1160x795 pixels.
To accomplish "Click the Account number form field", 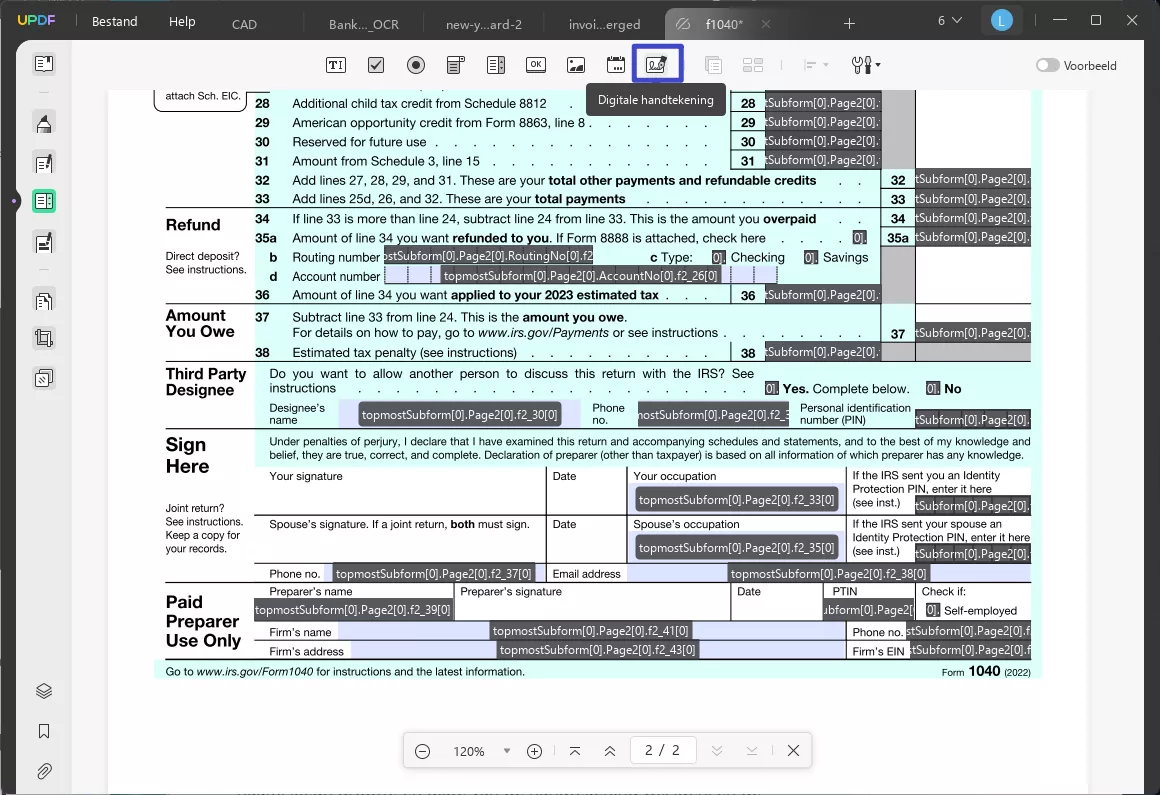I will click(581, 275).
